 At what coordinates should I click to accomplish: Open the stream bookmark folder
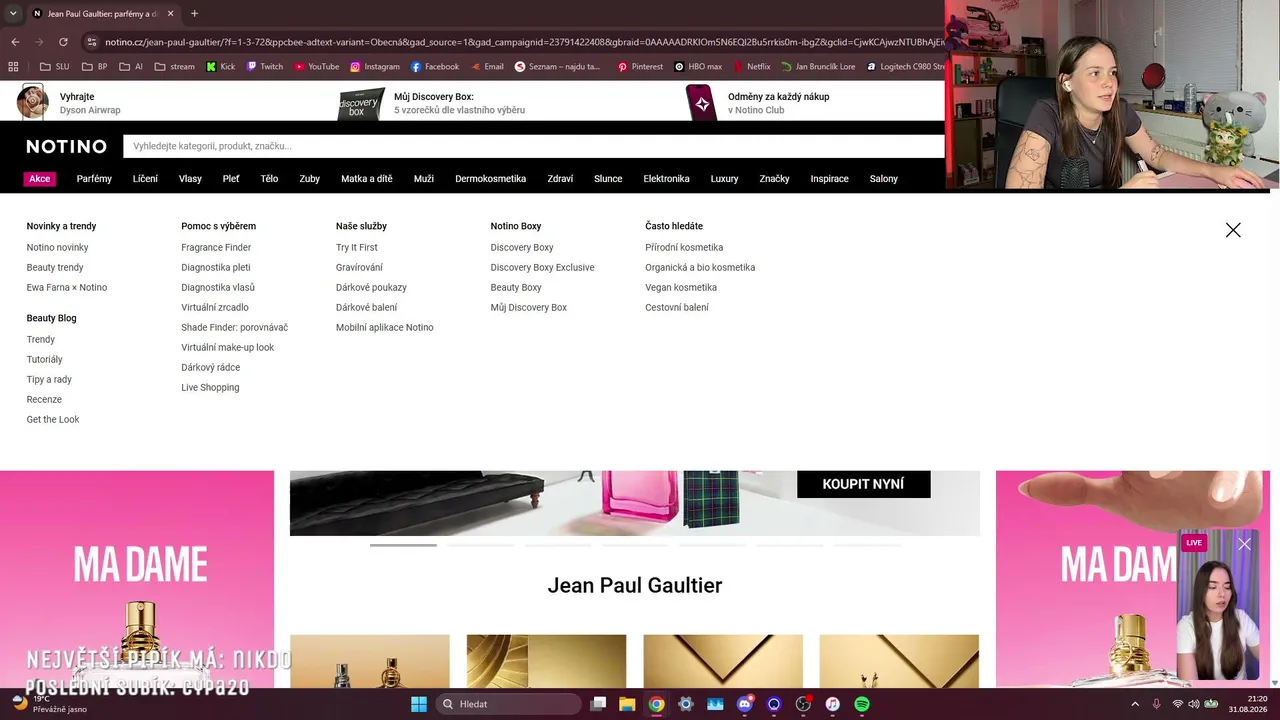pyautogui.click(x=175, y=67)
